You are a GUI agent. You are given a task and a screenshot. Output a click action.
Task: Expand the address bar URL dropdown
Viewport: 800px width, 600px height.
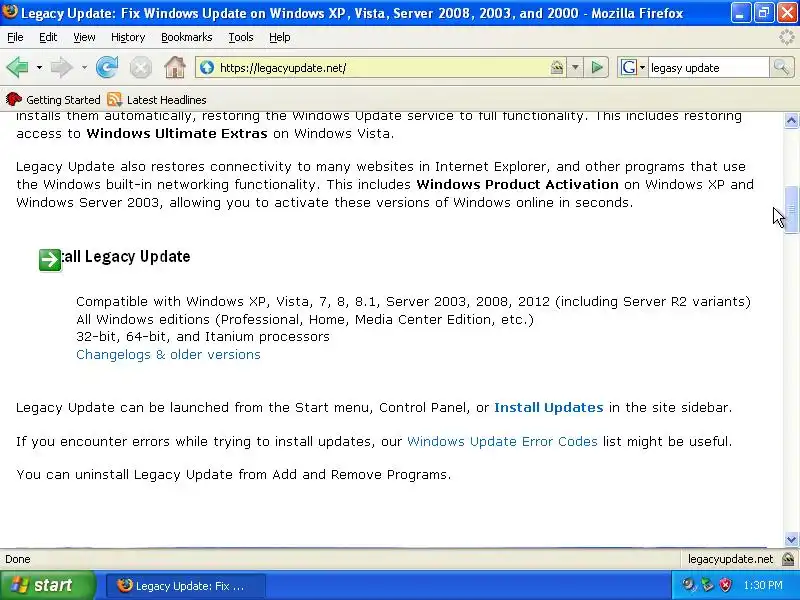tap(575, 67)
